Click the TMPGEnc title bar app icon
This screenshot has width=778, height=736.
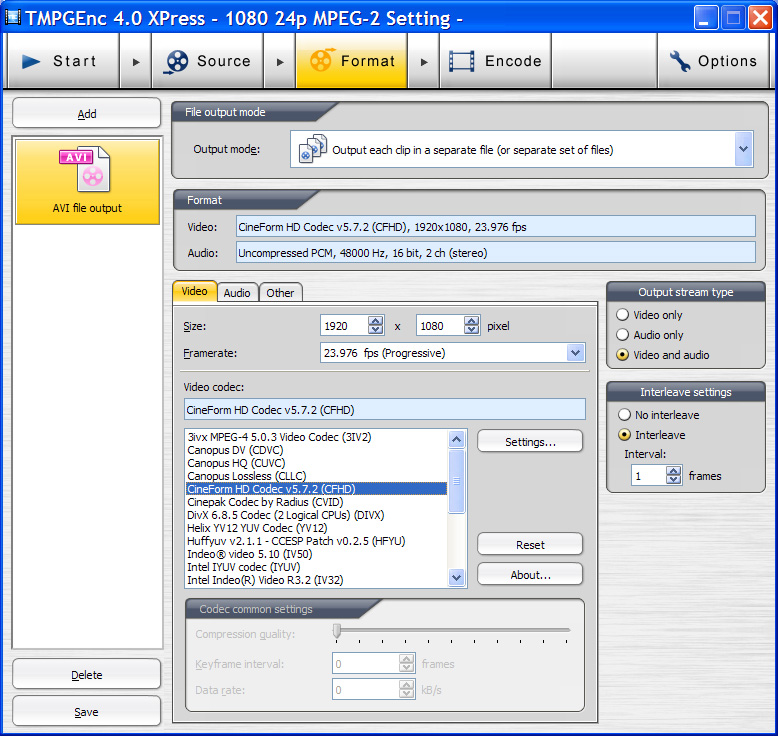12,18
